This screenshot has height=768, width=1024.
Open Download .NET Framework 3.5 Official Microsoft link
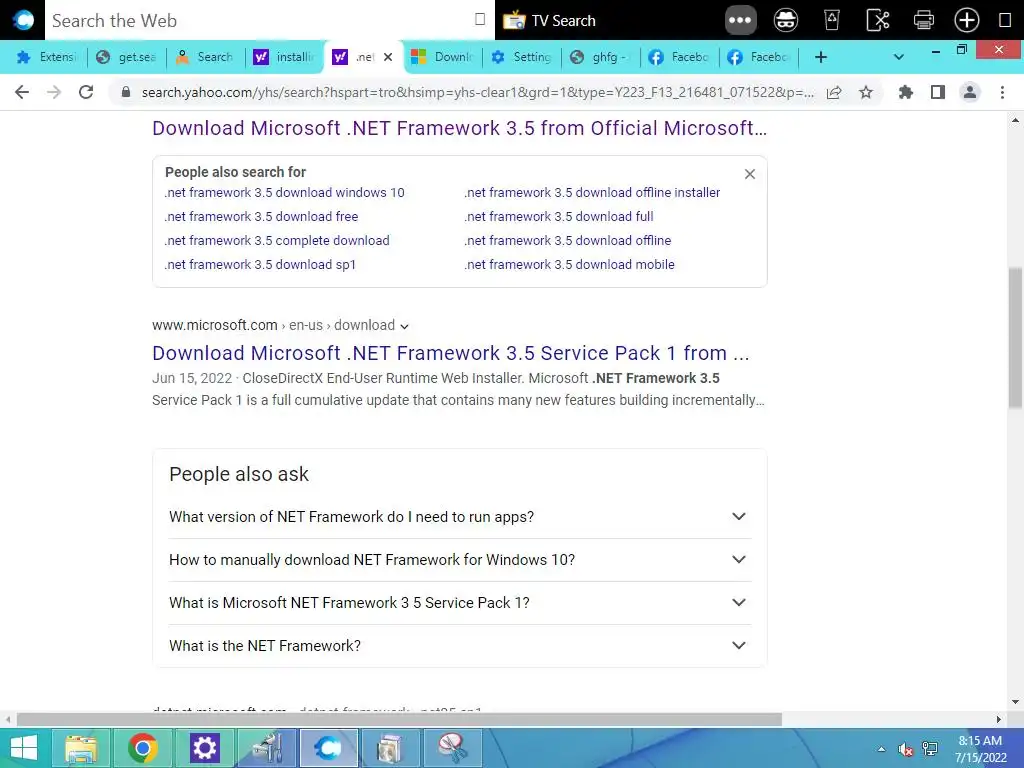click(459, 128)
